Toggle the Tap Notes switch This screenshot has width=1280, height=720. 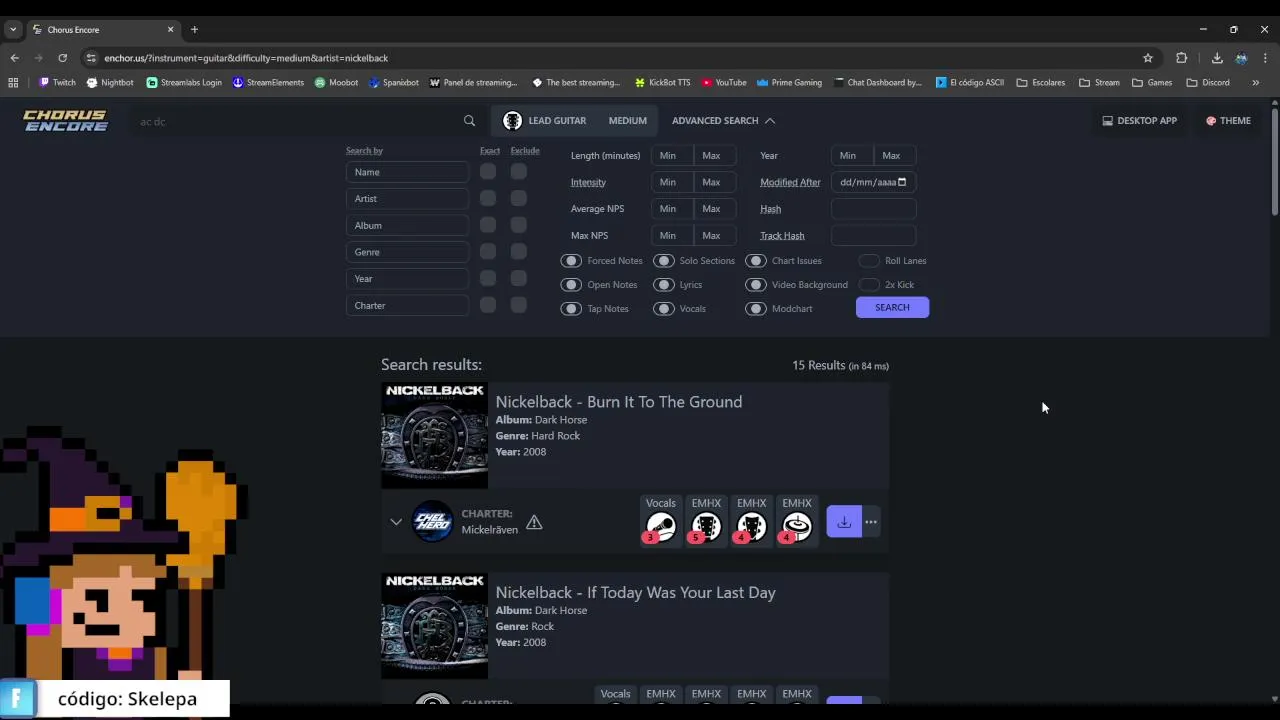tap(571, 309)
